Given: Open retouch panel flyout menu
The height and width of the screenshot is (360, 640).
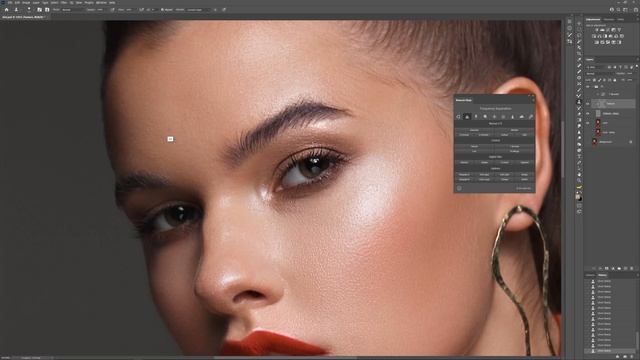Looking at the screenshot, I should (x=533, y=100).
